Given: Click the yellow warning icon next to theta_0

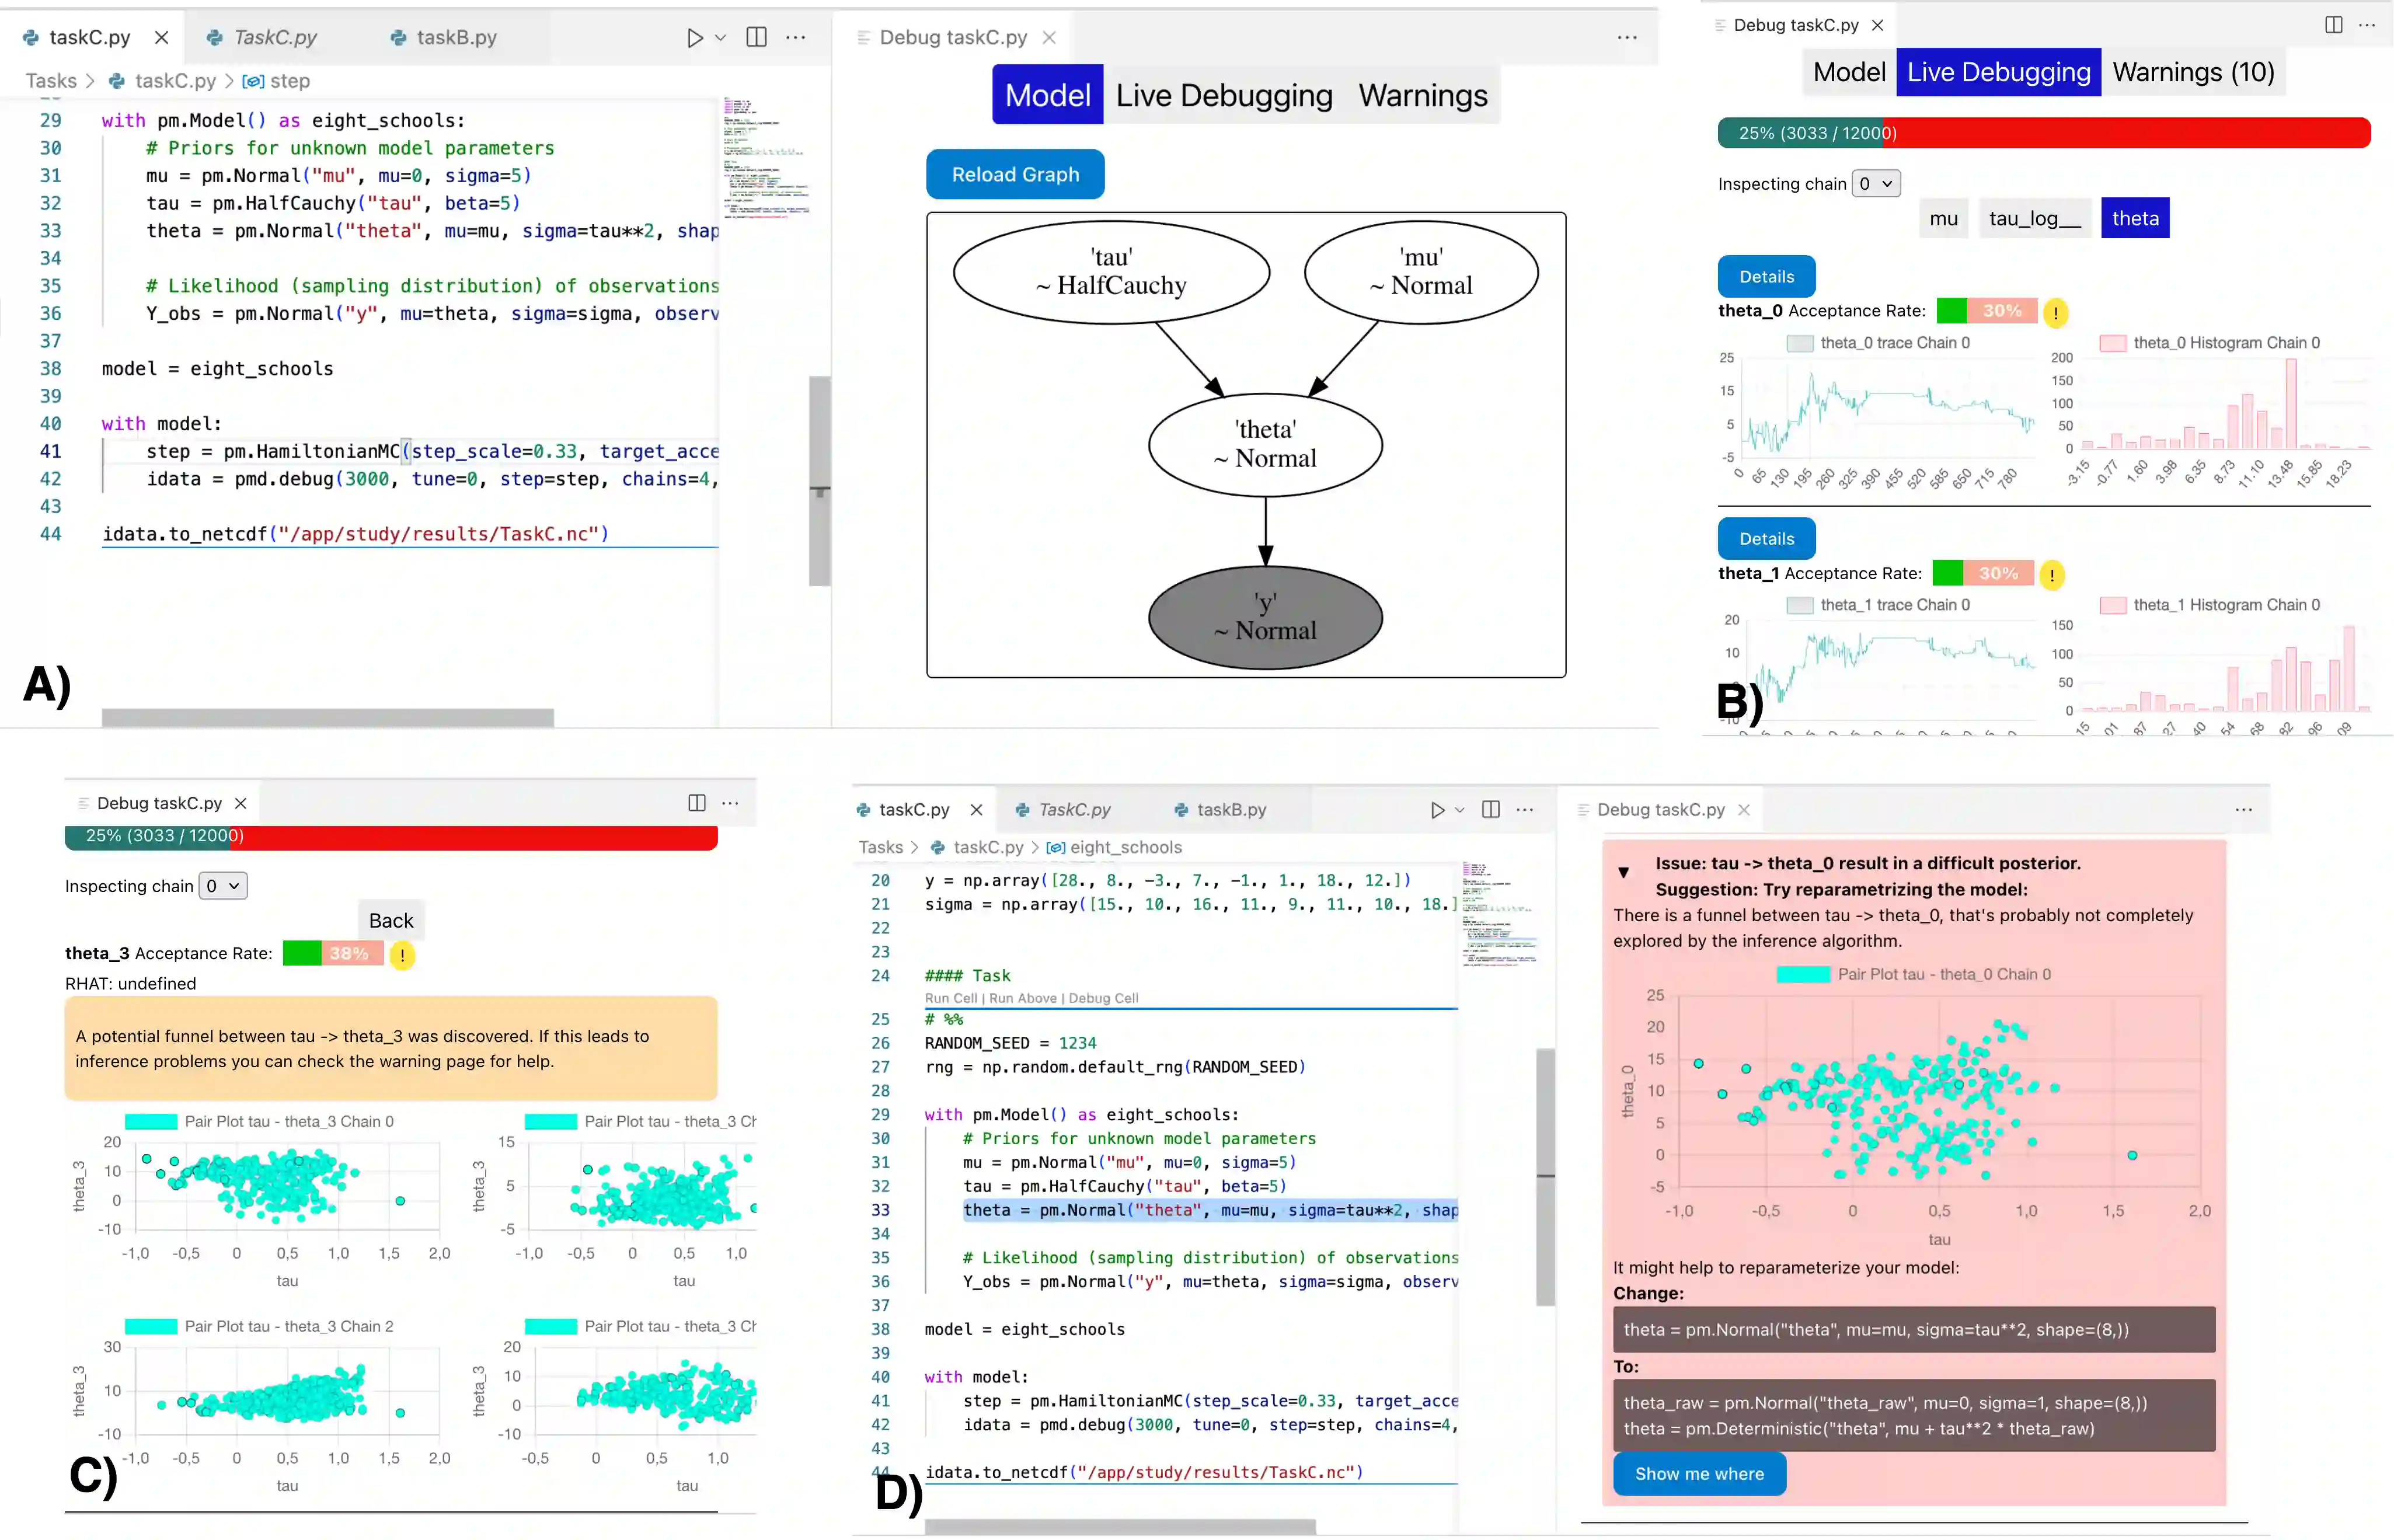Looking at the screenshot, I should click(2055, 313).
